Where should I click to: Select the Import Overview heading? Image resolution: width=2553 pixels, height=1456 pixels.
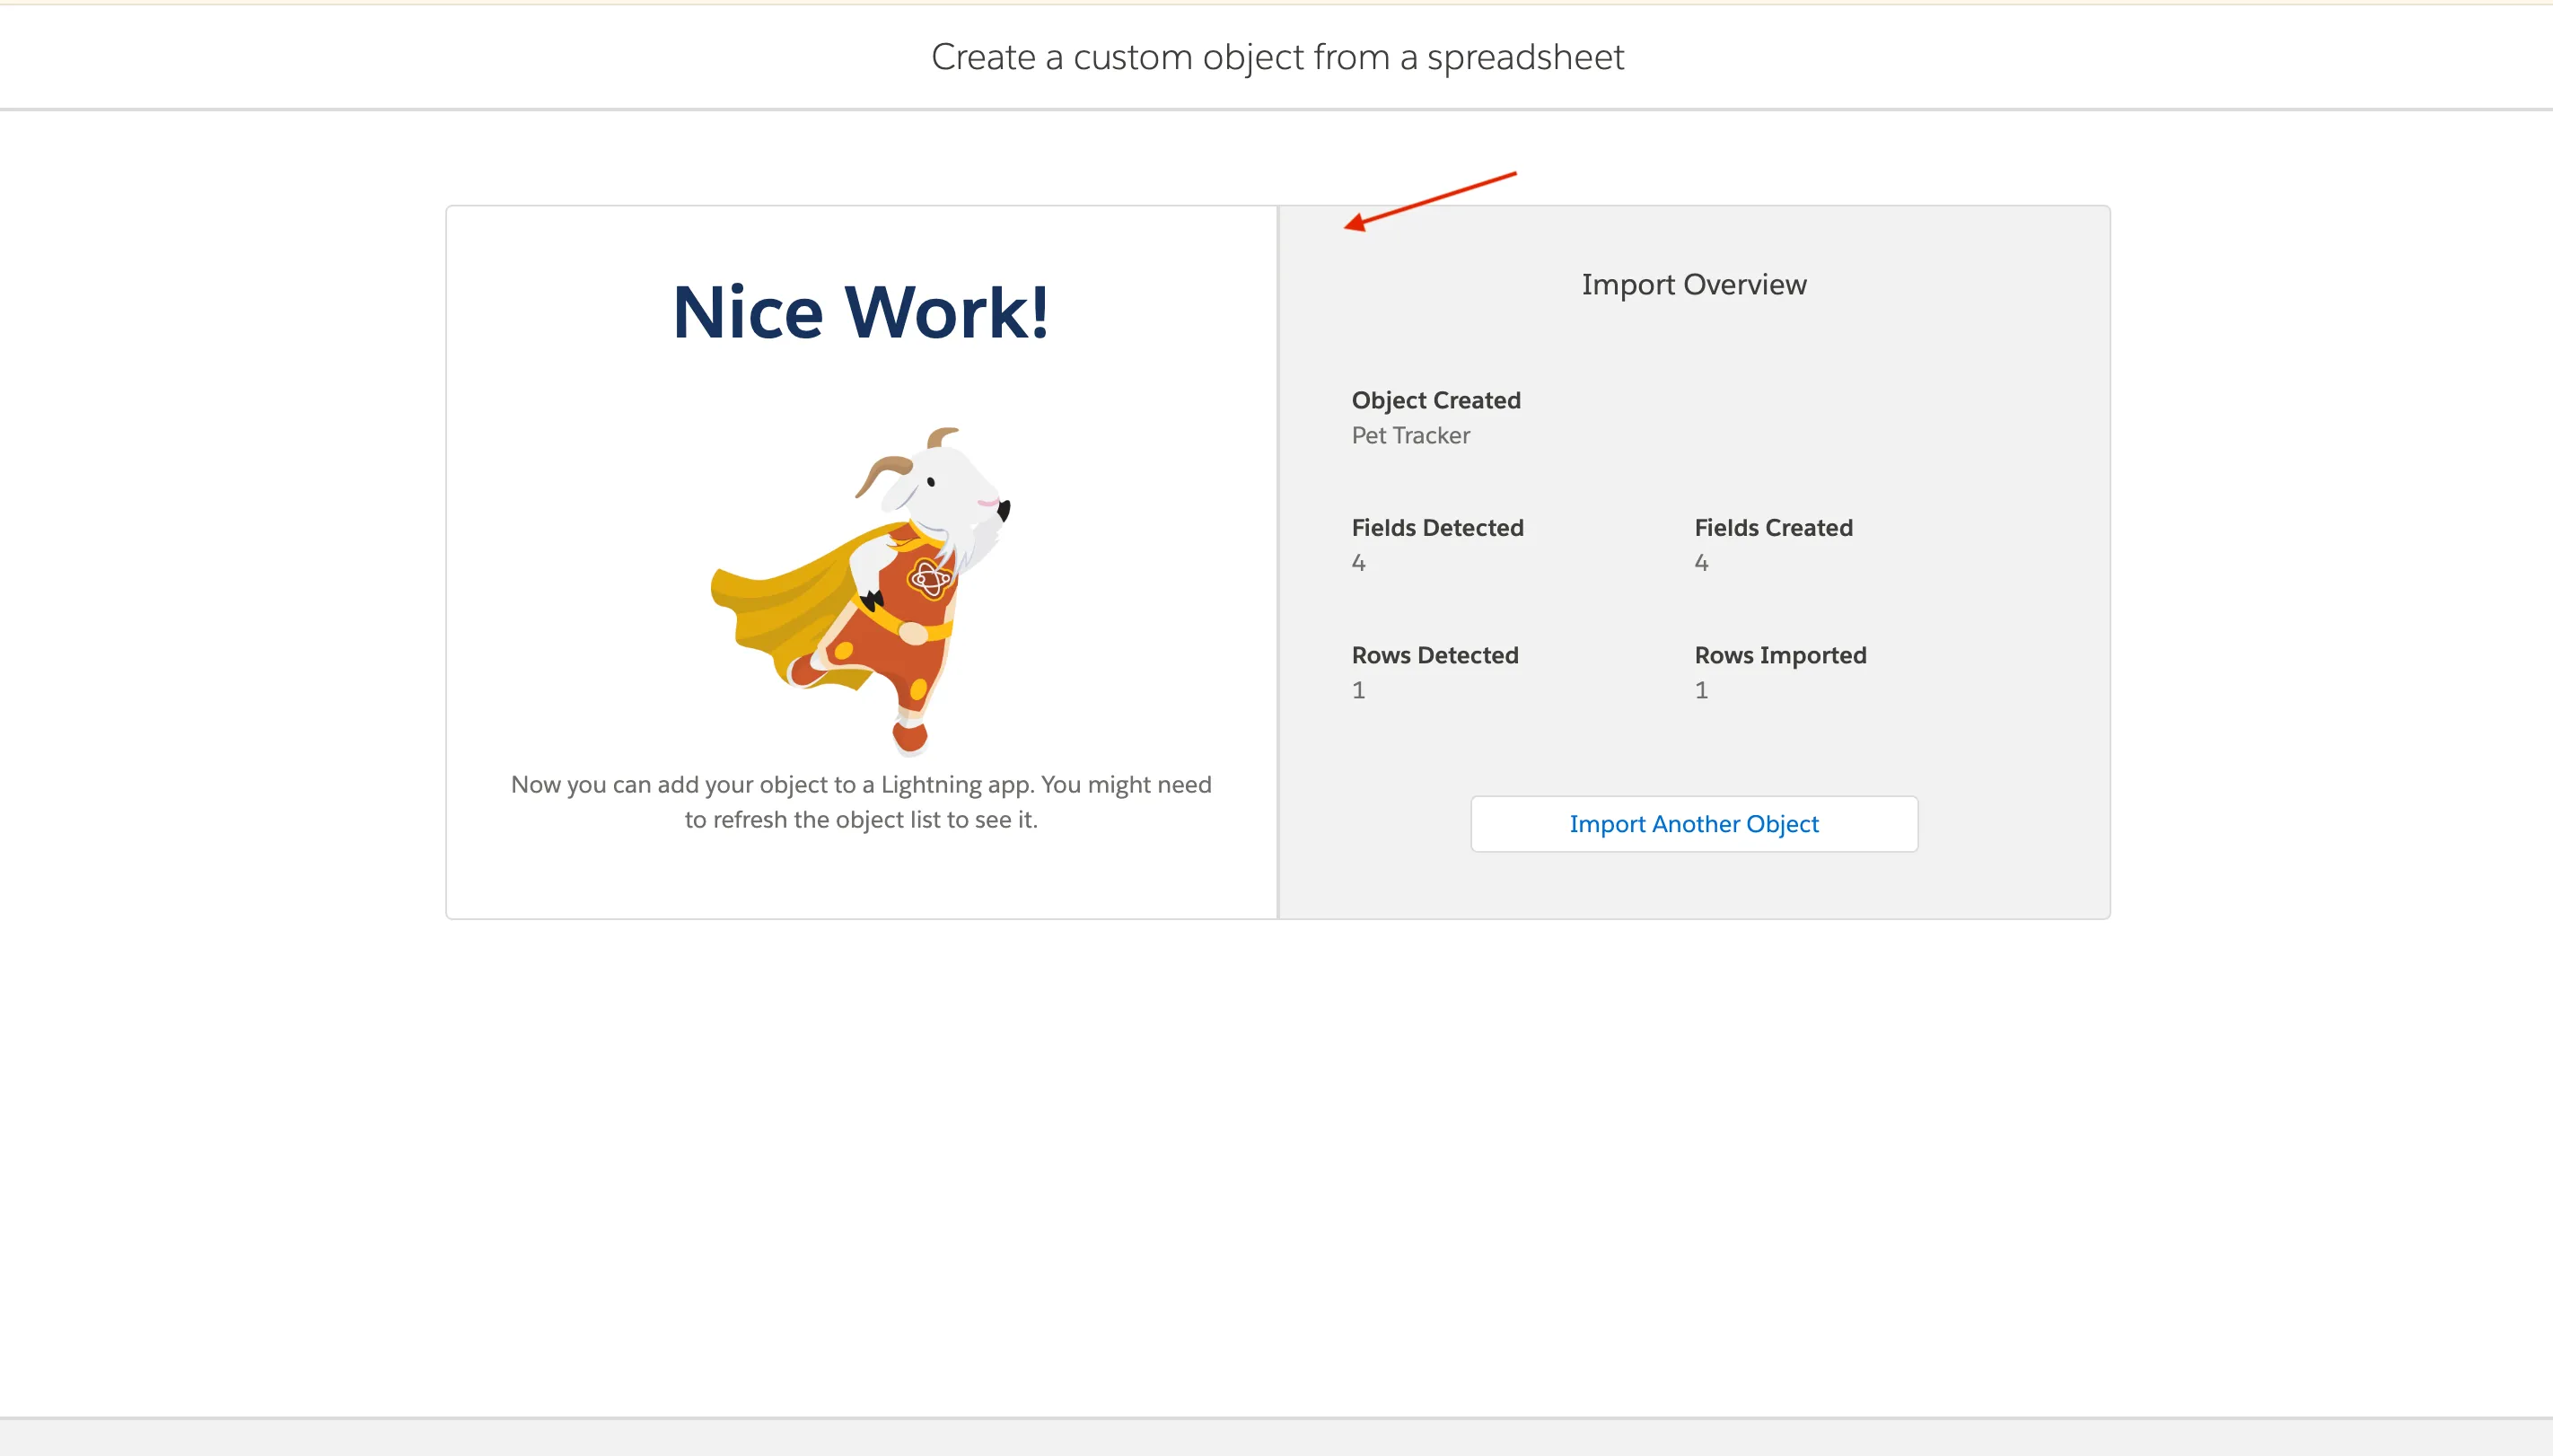(x=1693, y=285)
